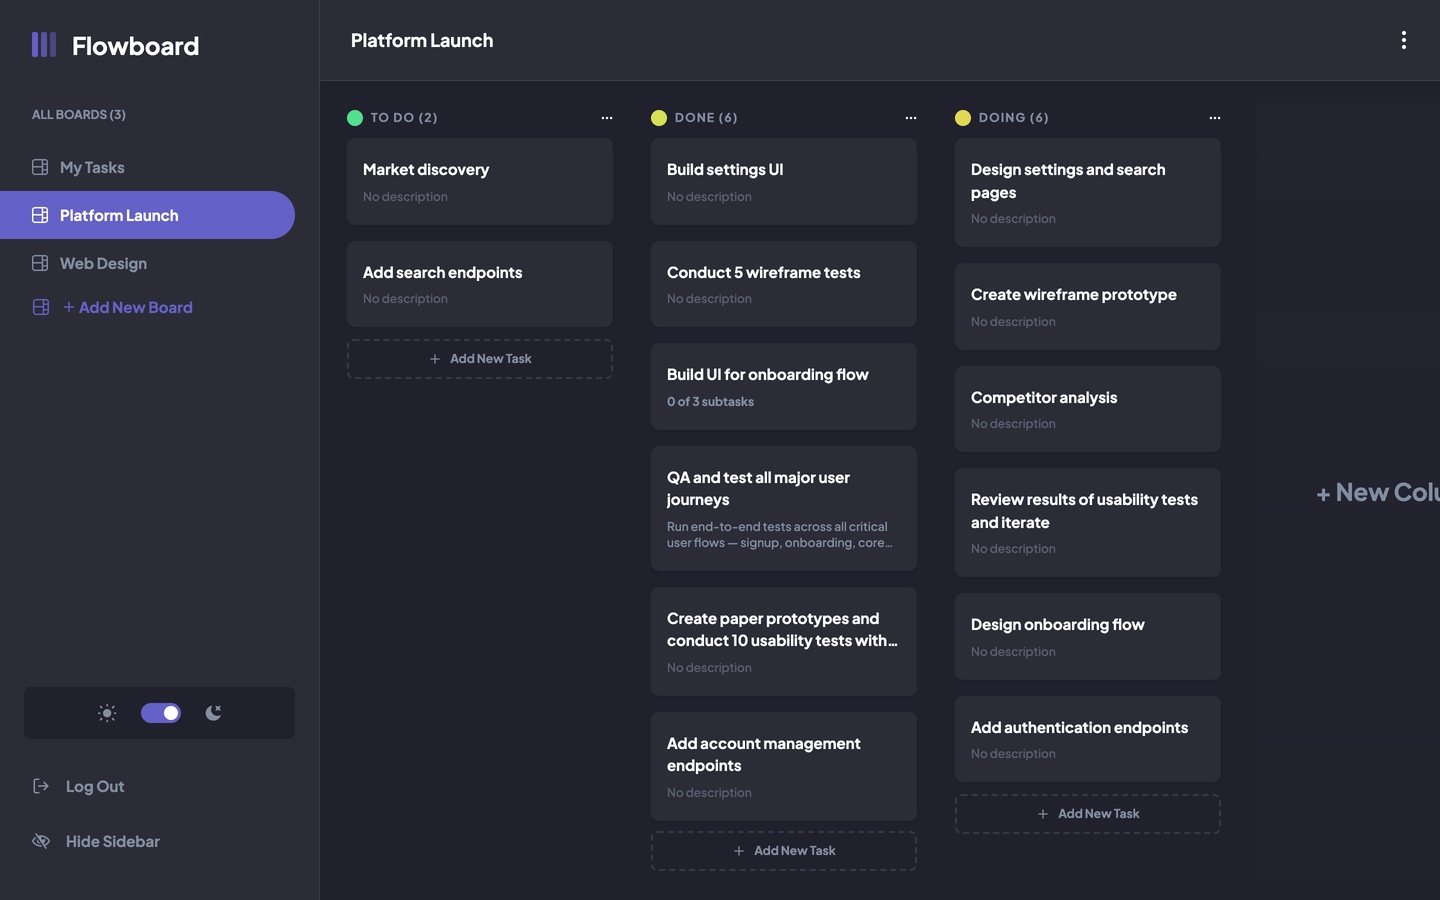Open the TO DO column options ellipsis
1440x900 pixels.
click(607, 118)
